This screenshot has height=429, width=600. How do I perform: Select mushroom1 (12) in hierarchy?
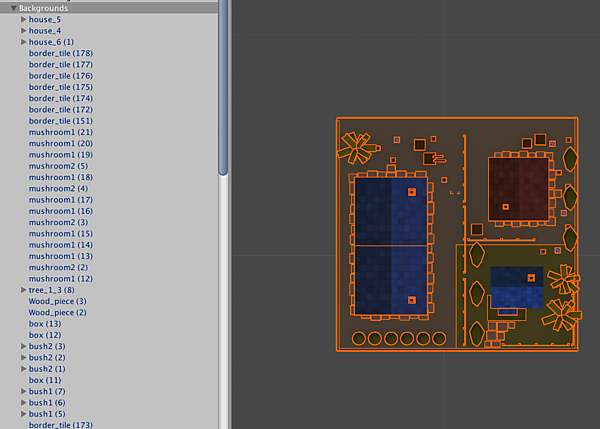pyautogui.click(x=60, y=278)
